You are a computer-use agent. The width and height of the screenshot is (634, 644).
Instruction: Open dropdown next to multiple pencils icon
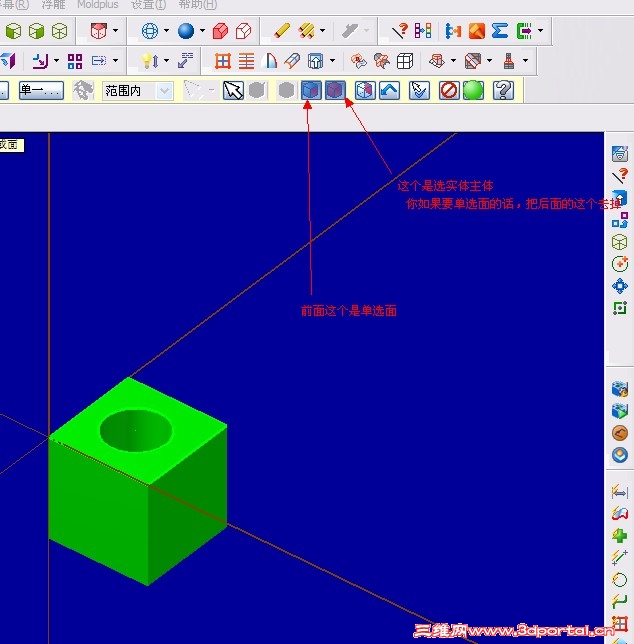click(323, 31)
